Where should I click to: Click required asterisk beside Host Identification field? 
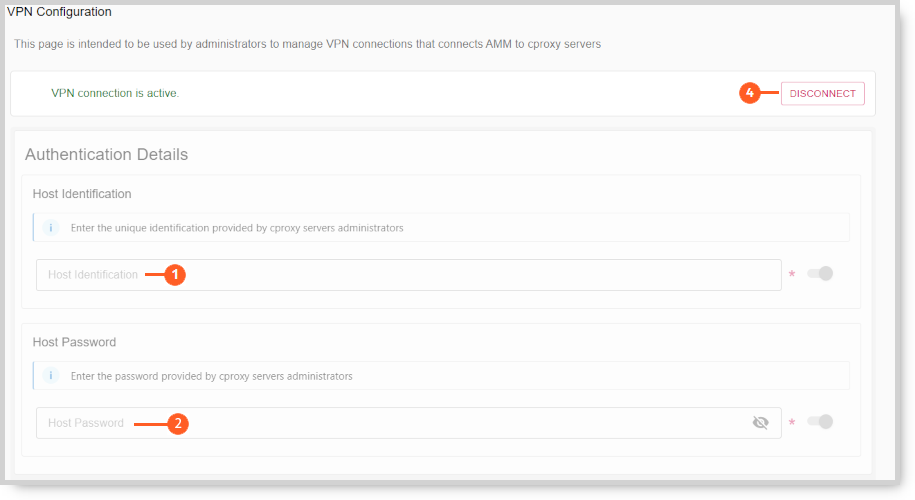coord(792,274)
